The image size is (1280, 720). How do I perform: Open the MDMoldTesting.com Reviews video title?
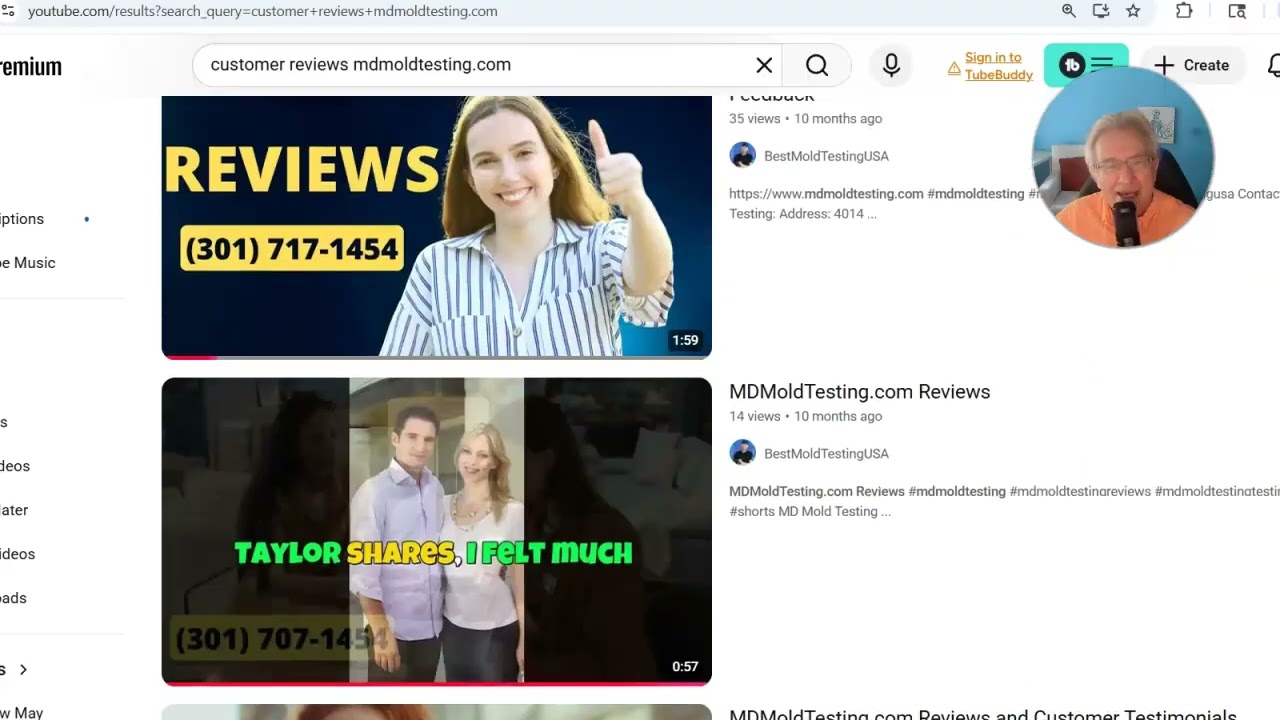tap(860, 392)
